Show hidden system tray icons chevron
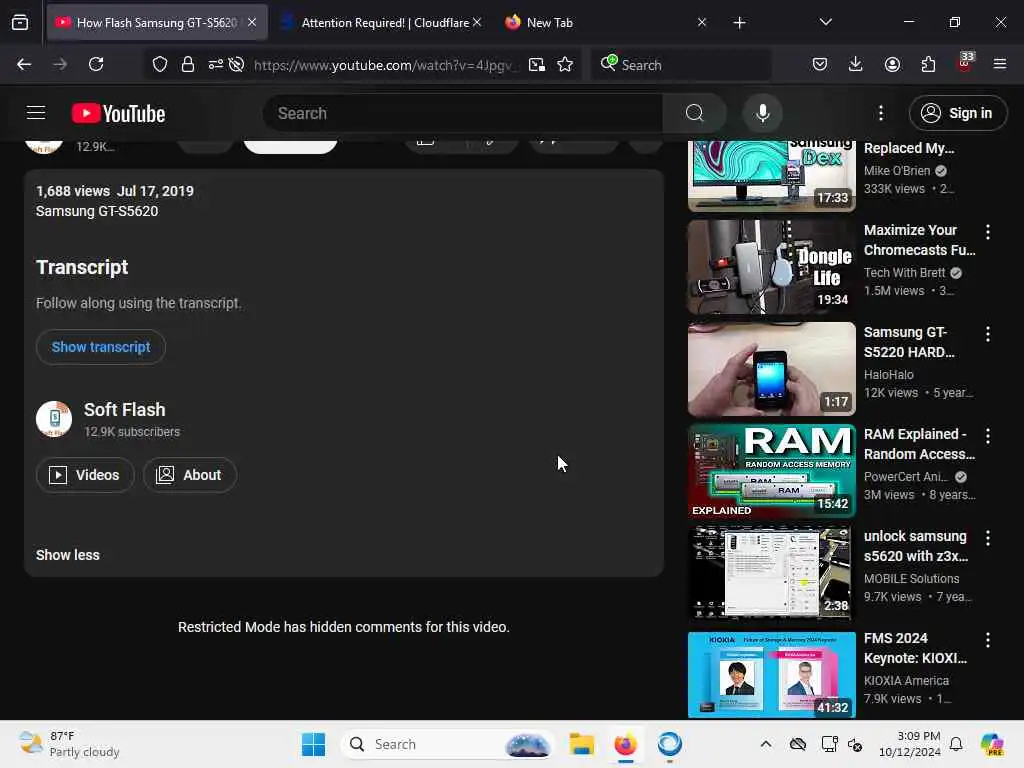 (765, 744)
